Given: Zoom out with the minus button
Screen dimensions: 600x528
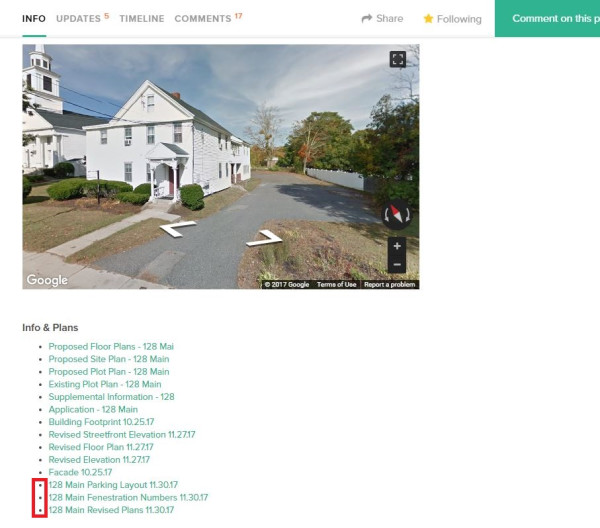Looking at the screenshot, I should 397,264.
